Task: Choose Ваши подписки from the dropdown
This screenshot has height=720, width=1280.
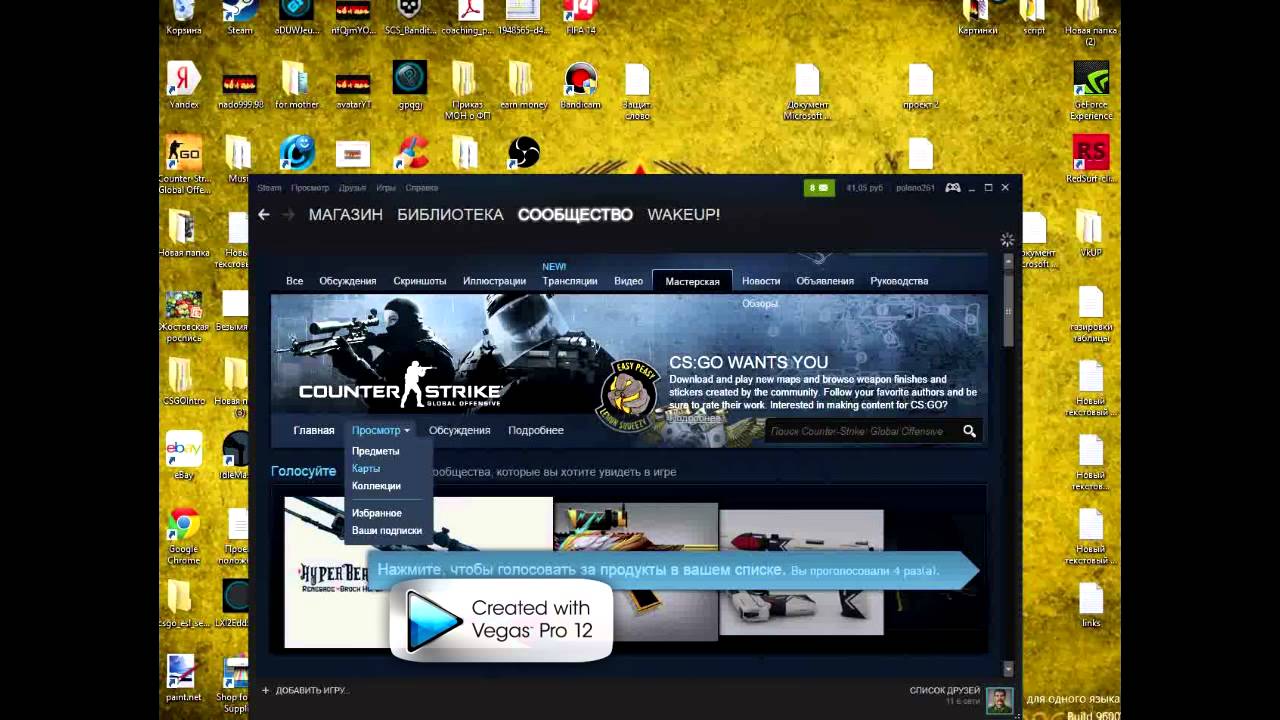Action: click(387, 531)
